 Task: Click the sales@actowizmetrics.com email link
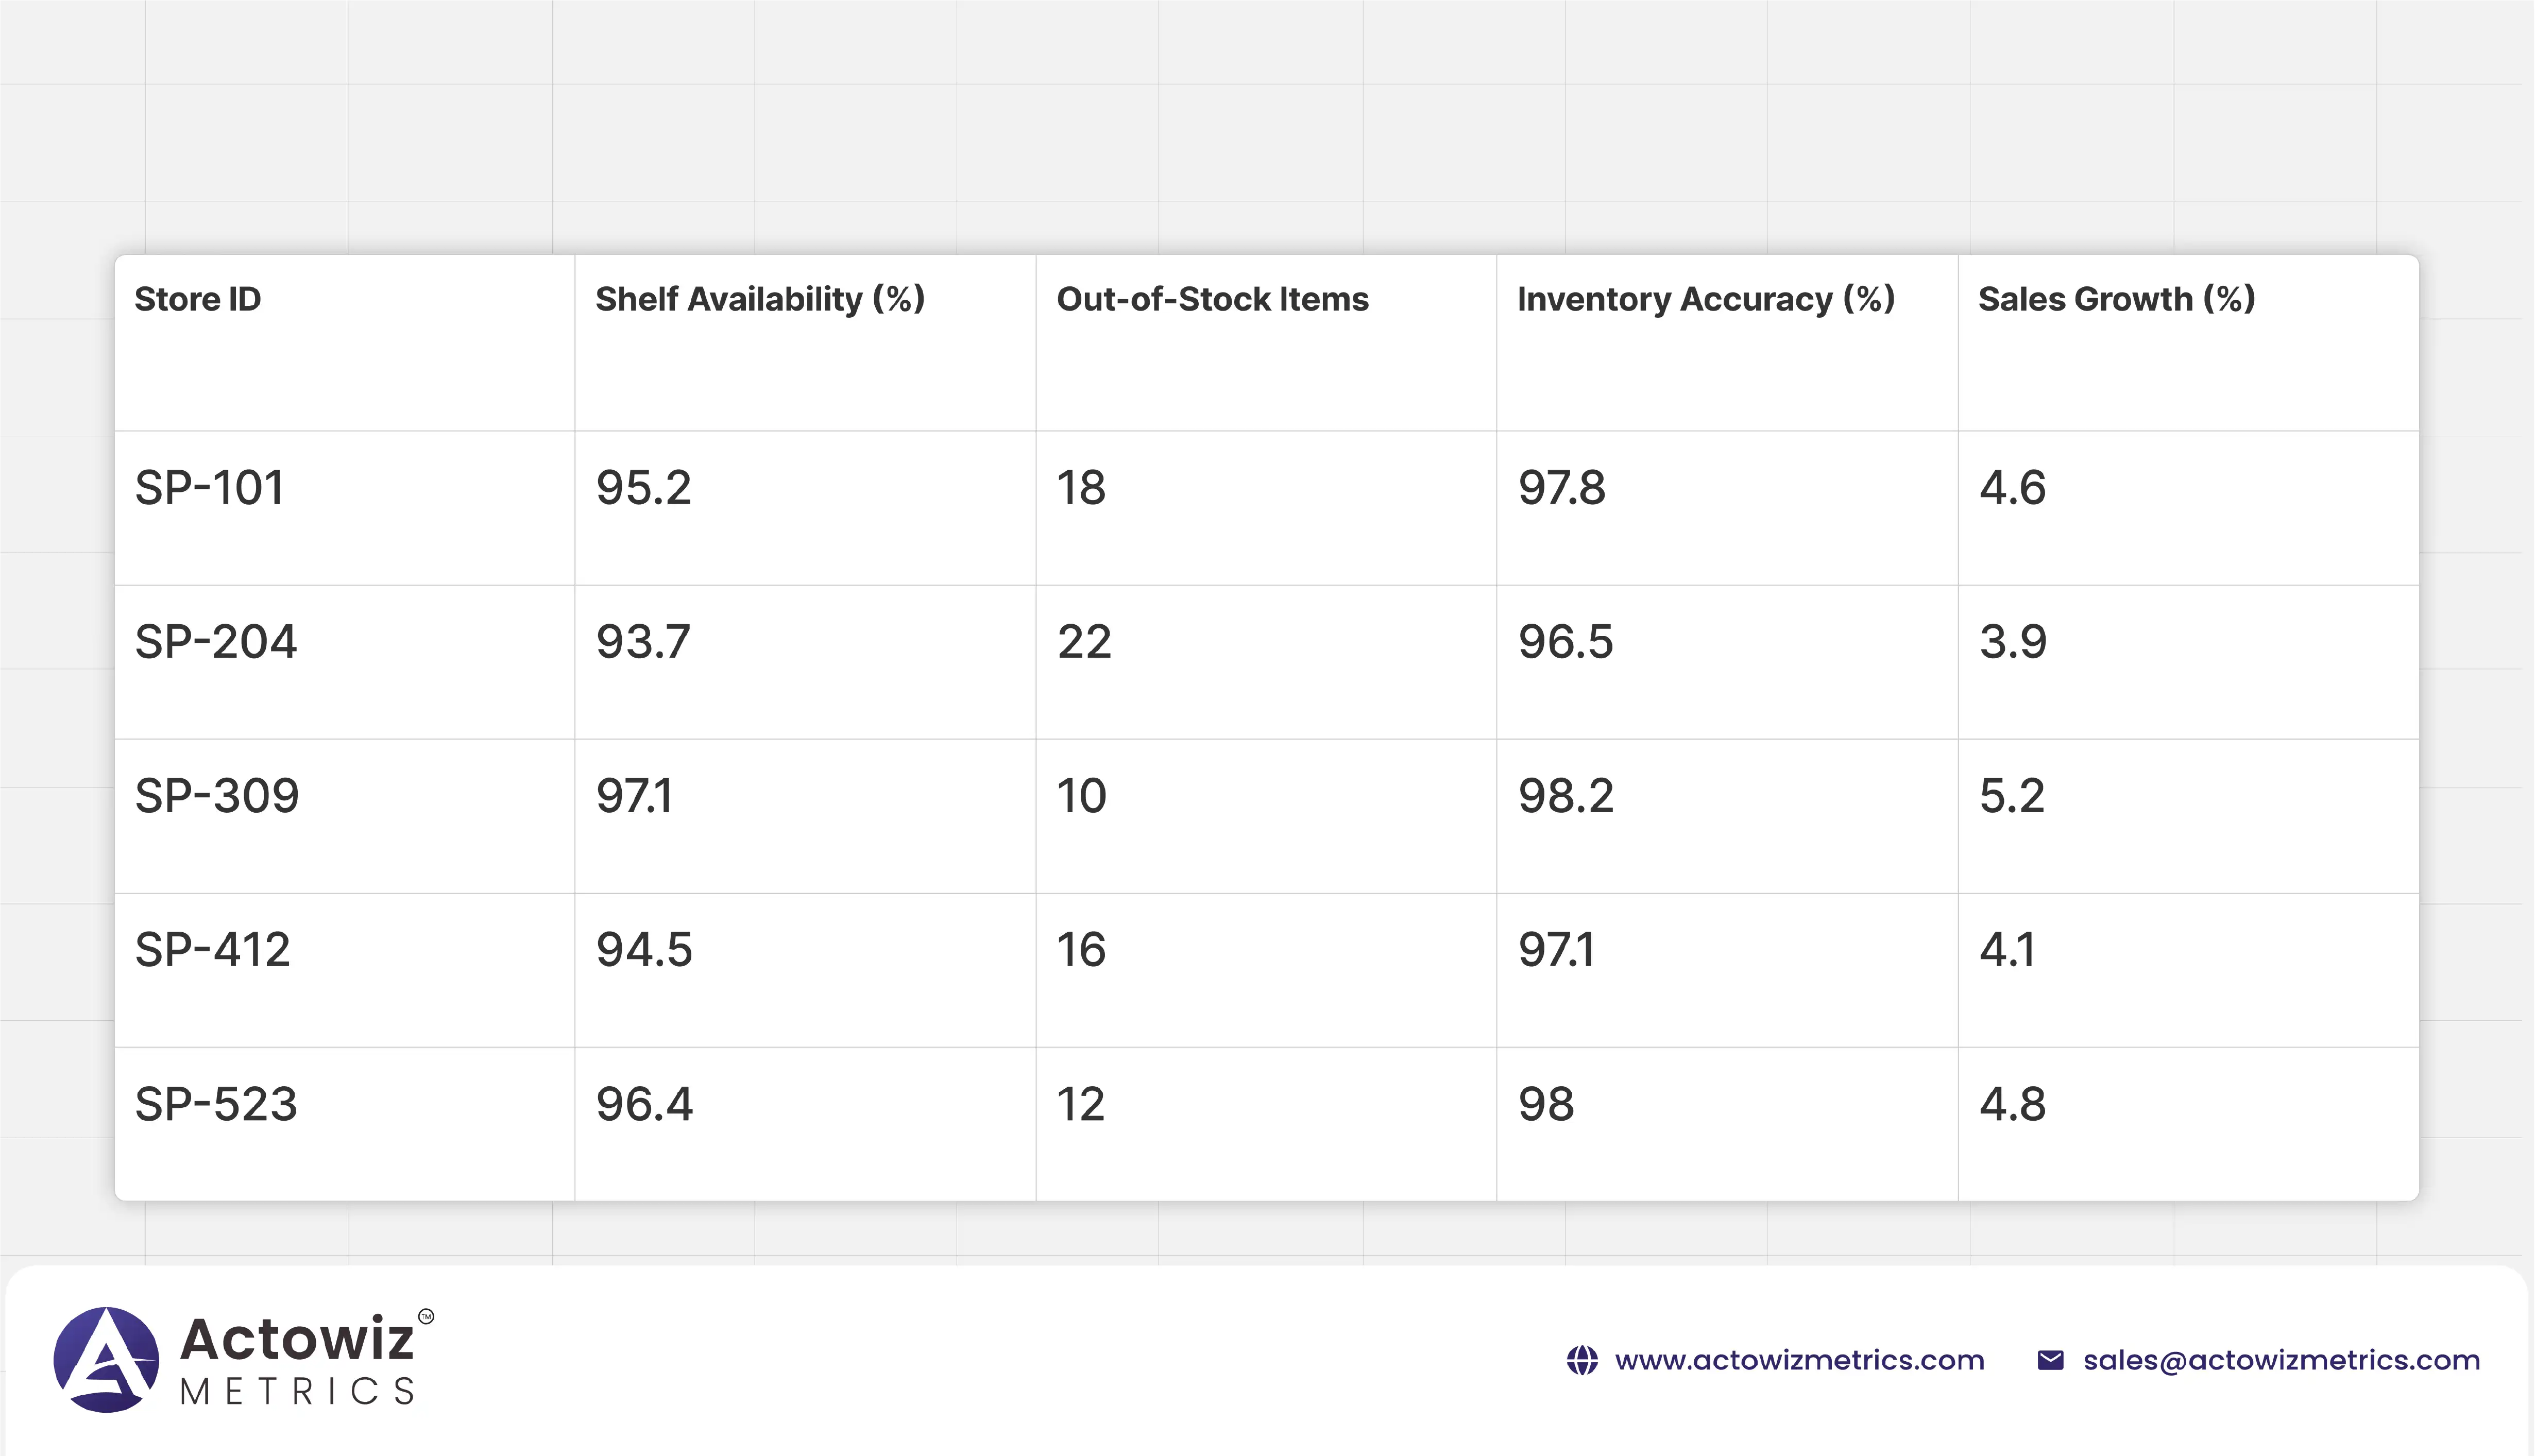pyautogui.click(x=2281, y=1360)
